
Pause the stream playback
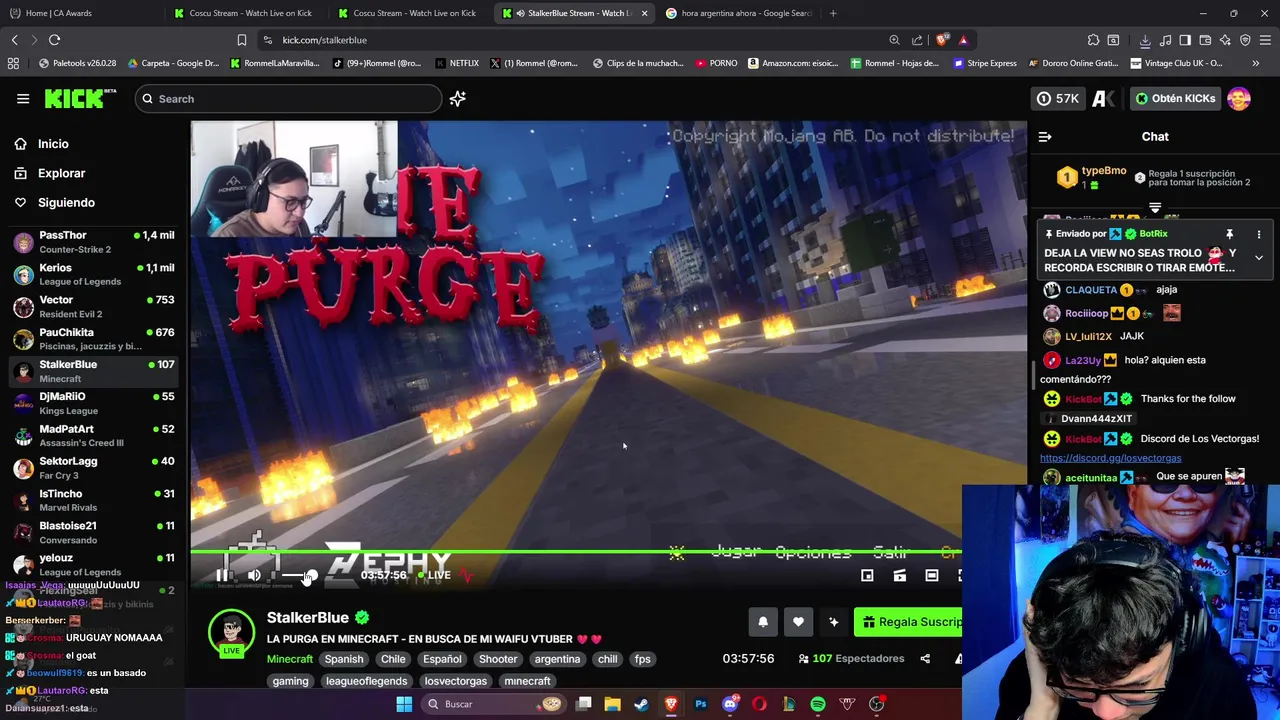222,575
